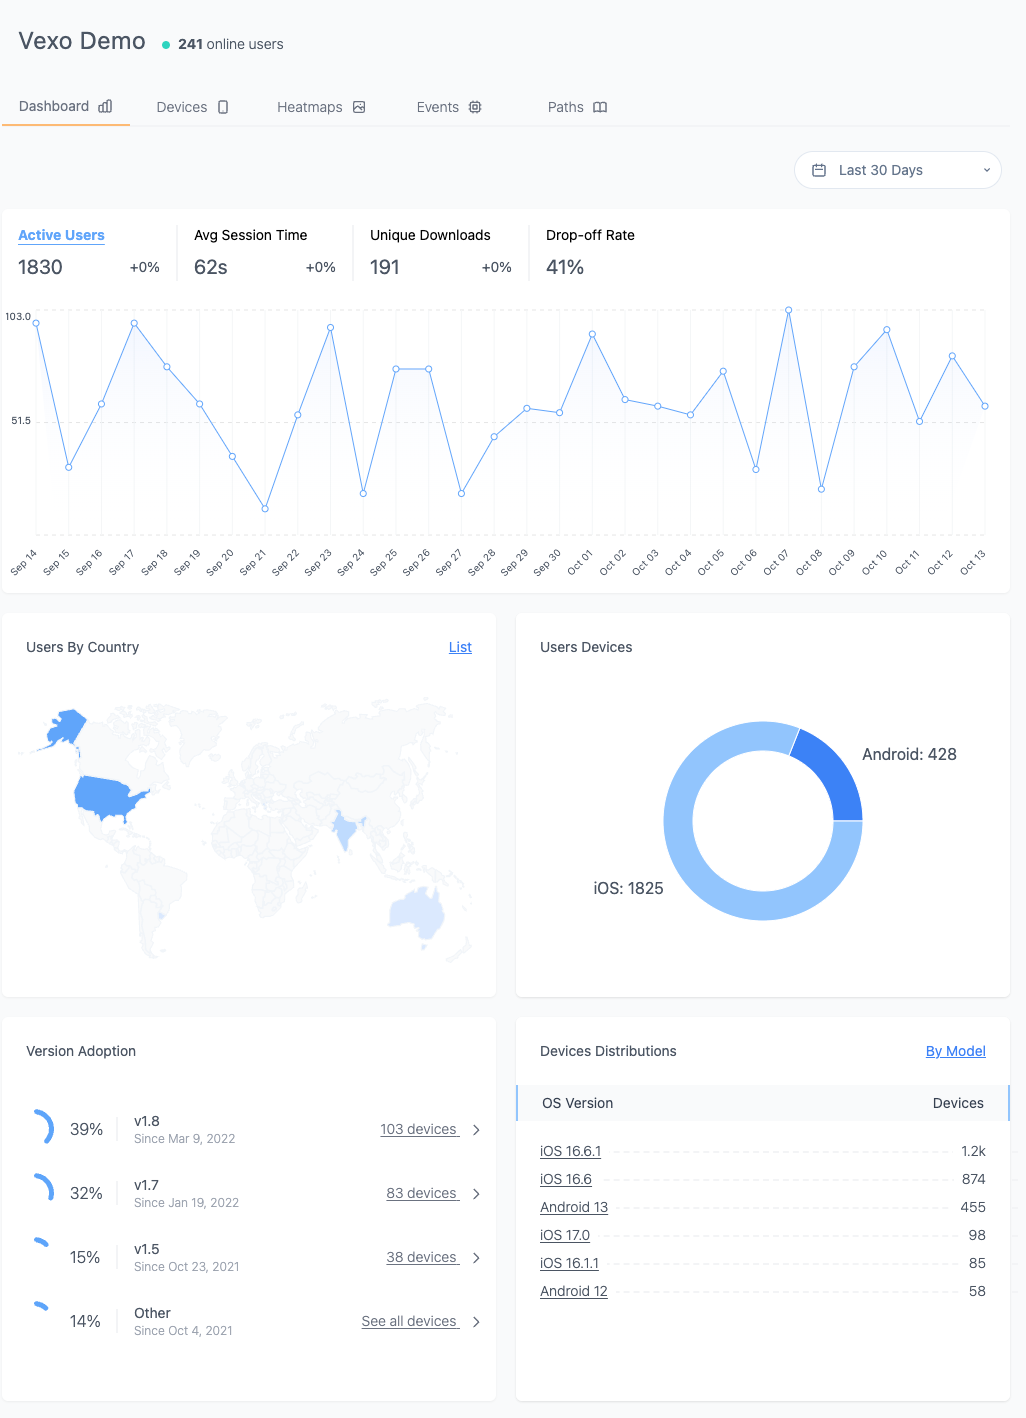The width and height of the screenshot is (1026, 1418).
Task: Open the List view in Users By Country
Action: pyautogui.click(x=460, y=647)
